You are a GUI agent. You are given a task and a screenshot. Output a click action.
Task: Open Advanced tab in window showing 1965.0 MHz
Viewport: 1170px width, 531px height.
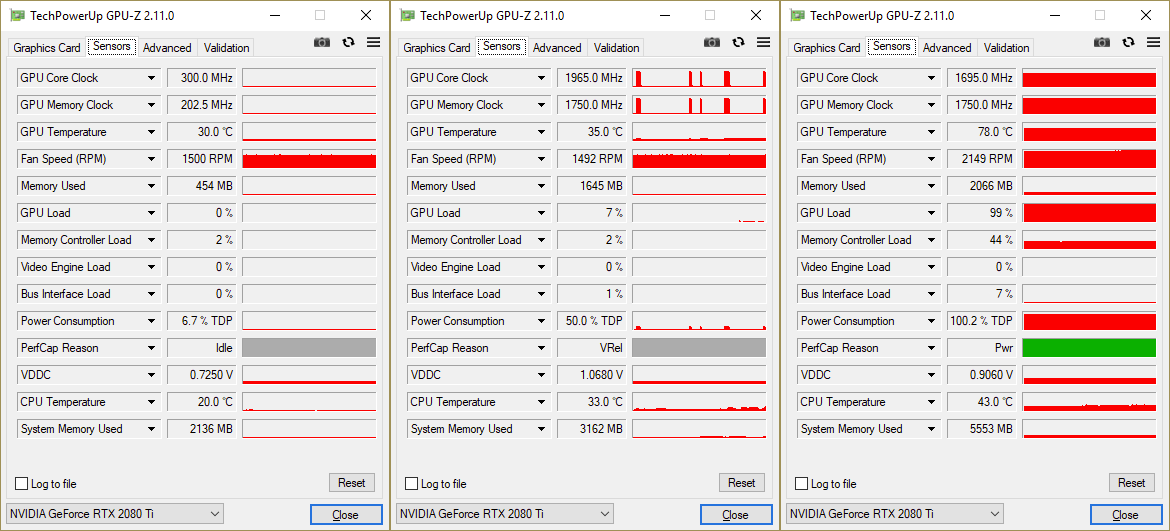click(557, 48)
